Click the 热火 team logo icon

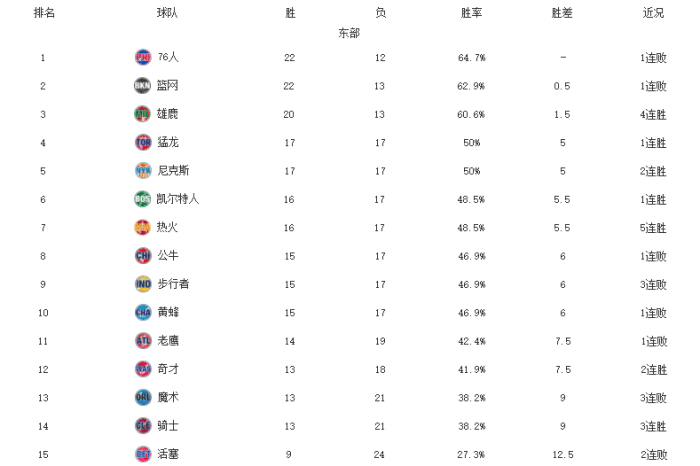[142, 227]
